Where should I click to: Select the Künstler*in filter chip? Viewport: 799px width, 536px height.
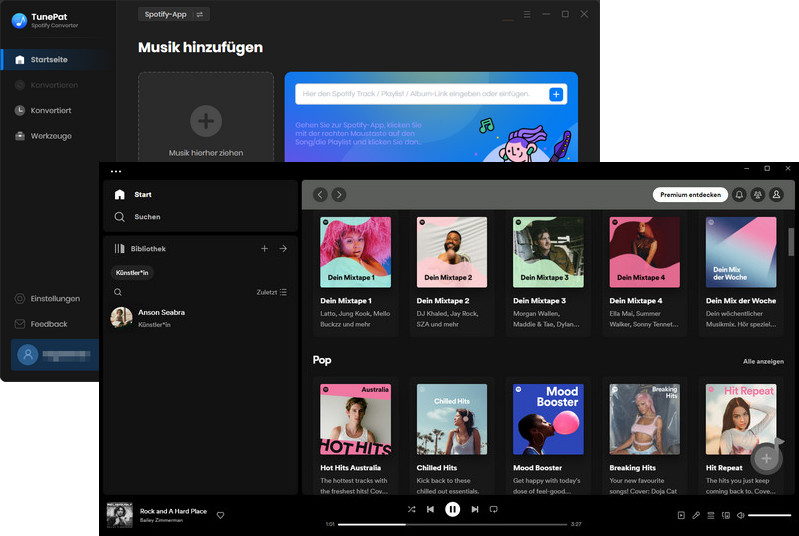tap(132, 273)
